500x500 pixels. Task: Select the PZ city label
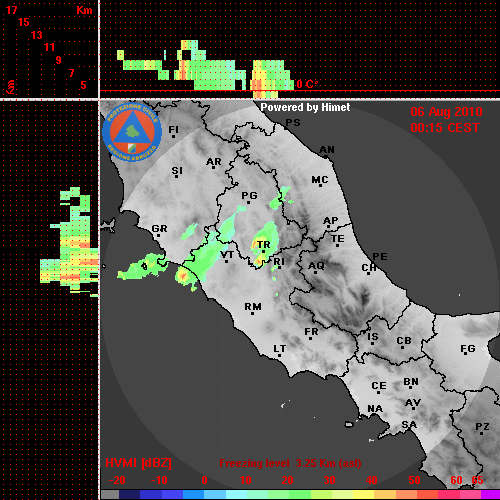click(482, 426)
